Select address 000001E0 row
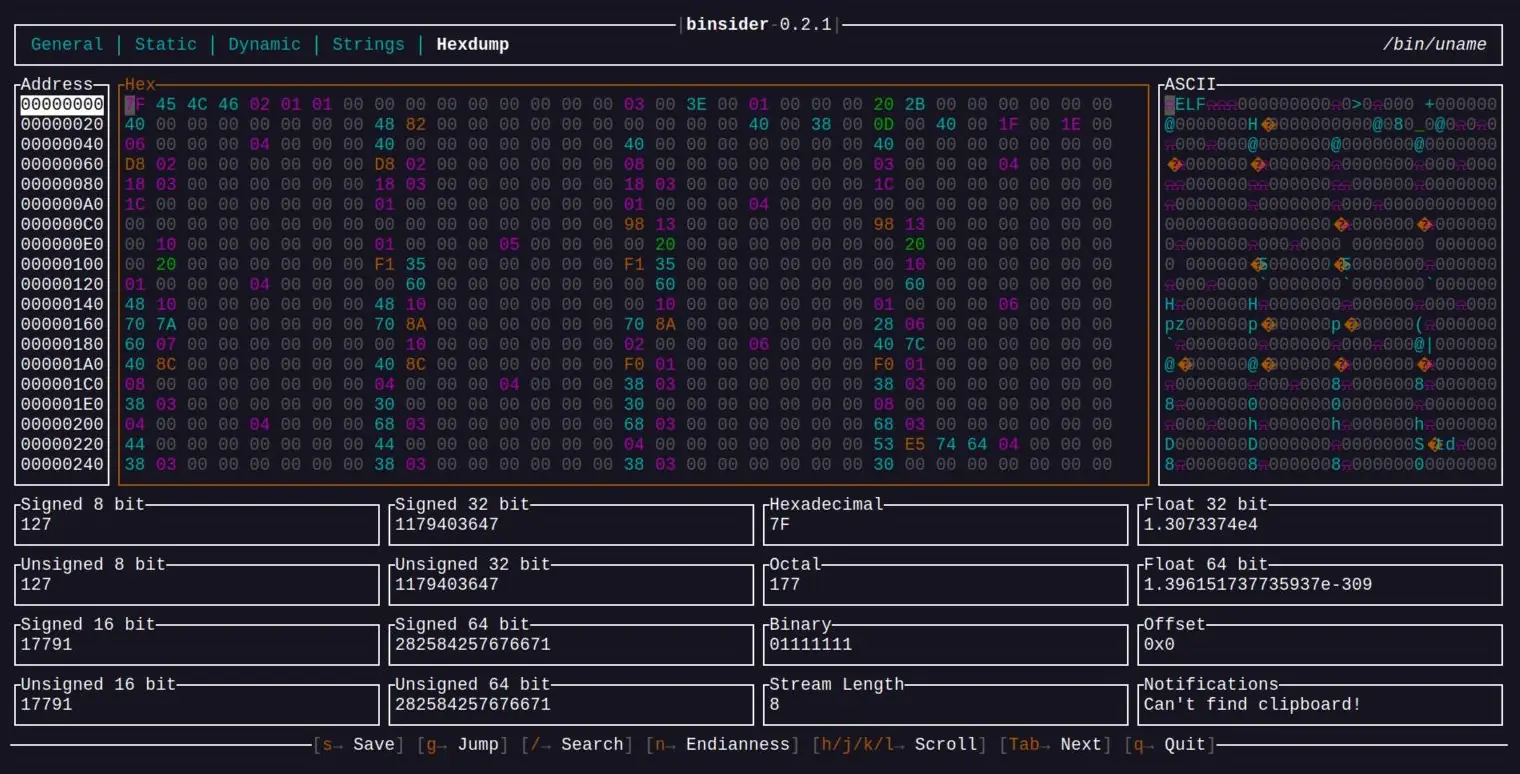 (x=62, y=404)
